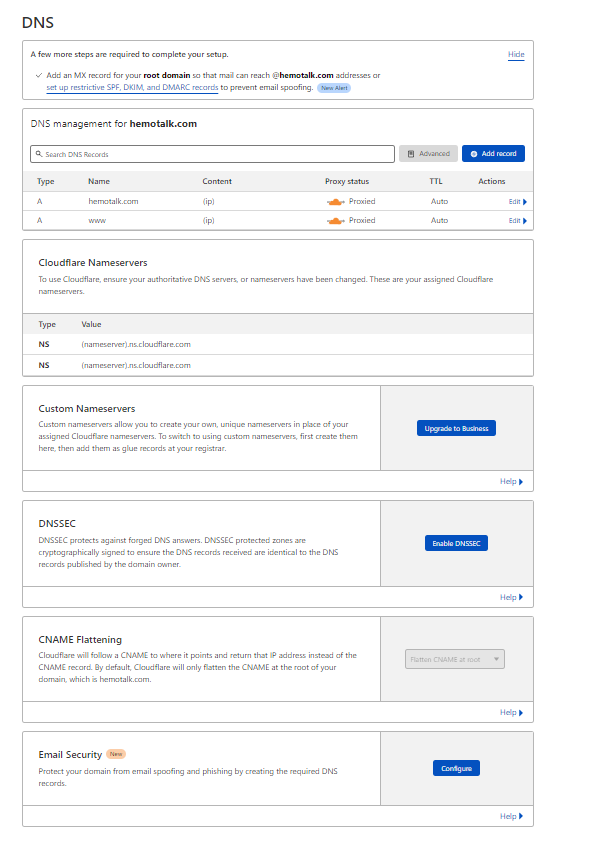This screenshot has height=850, width=600.
Task: Open Edit for the hemotalk.com A record
Action: pos(517,201)
